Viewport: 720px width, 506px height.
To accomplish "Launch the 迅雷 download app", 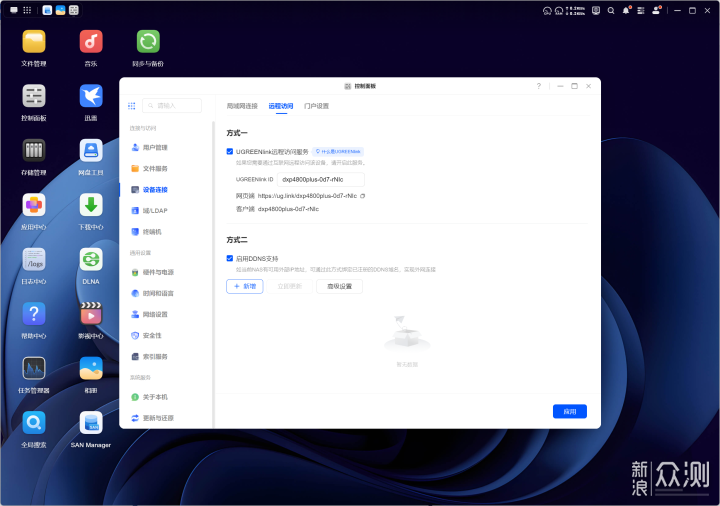I will [91, 96].
